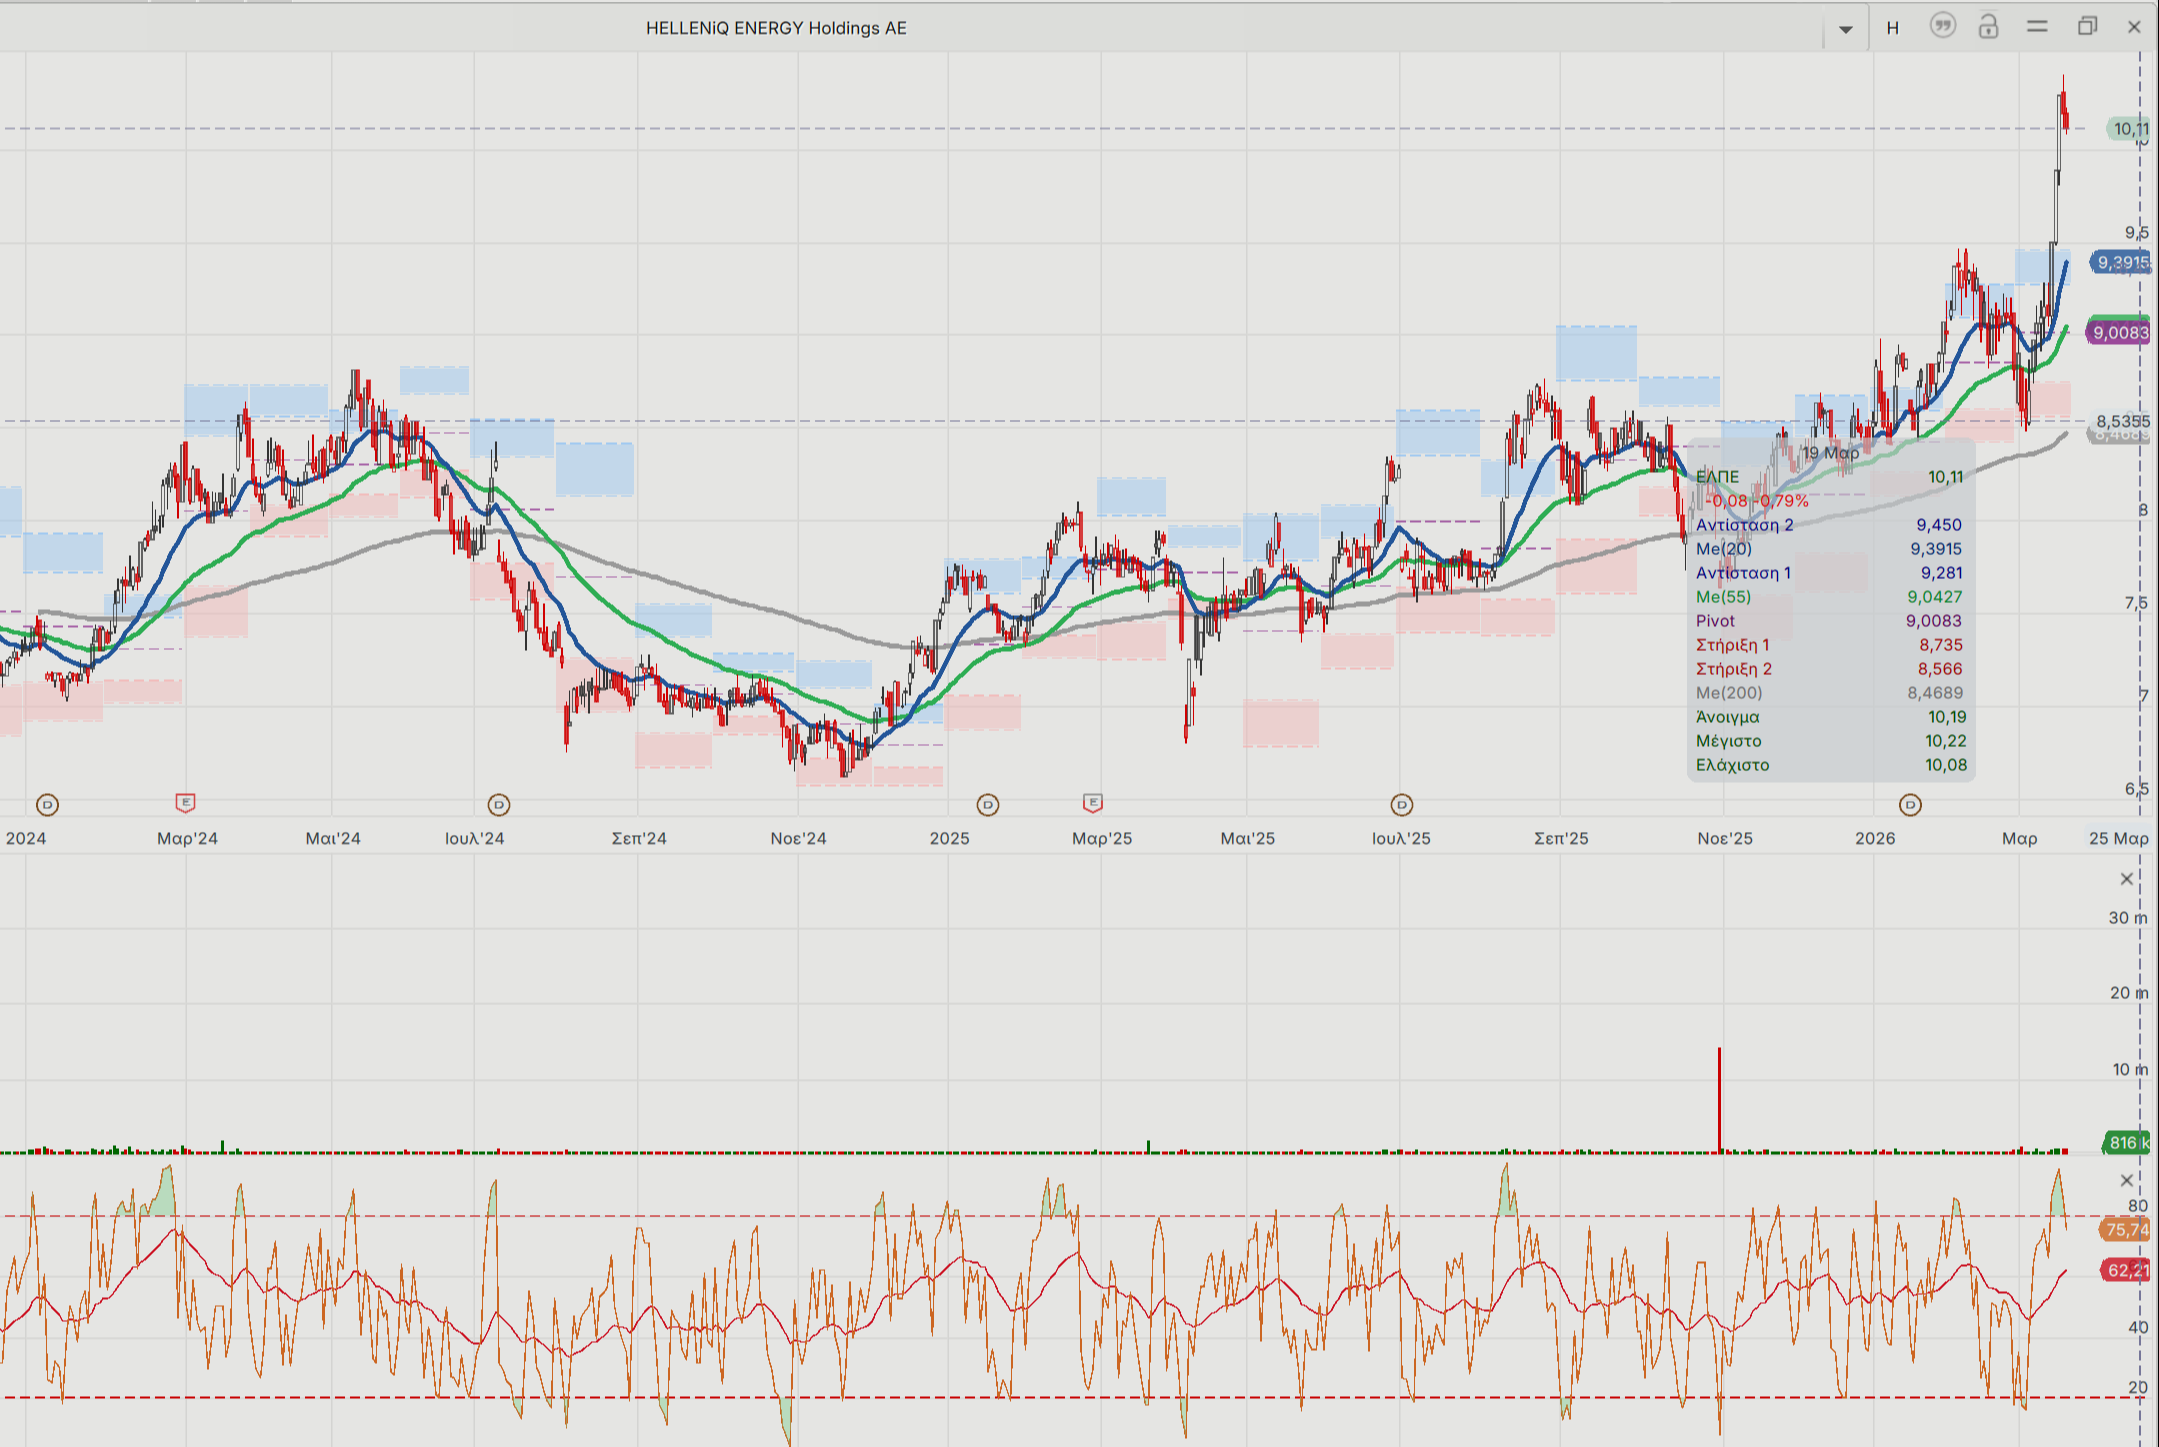Open the symbol dropdown arrow in title bar
Screen dimensions: 2159x1447
(x=1845, y=29)
